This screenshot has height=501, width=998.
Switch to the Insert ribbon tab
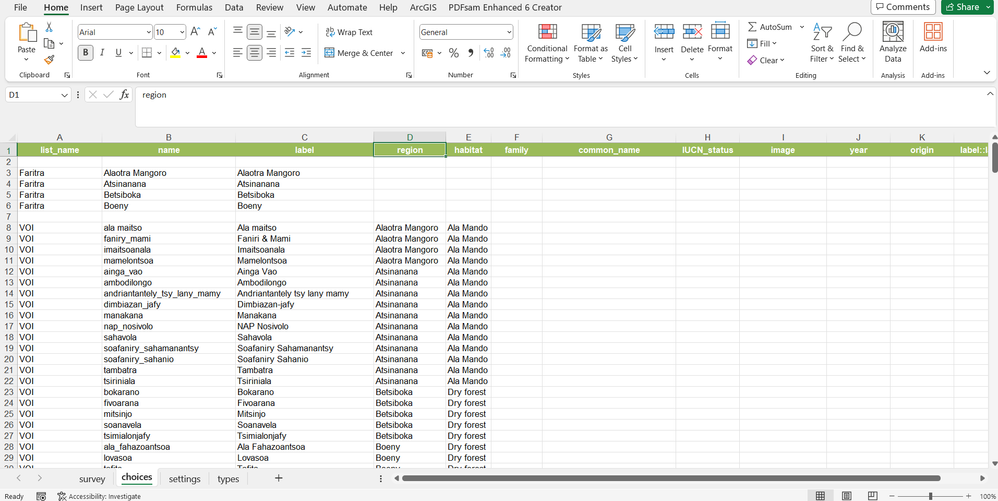92,8
